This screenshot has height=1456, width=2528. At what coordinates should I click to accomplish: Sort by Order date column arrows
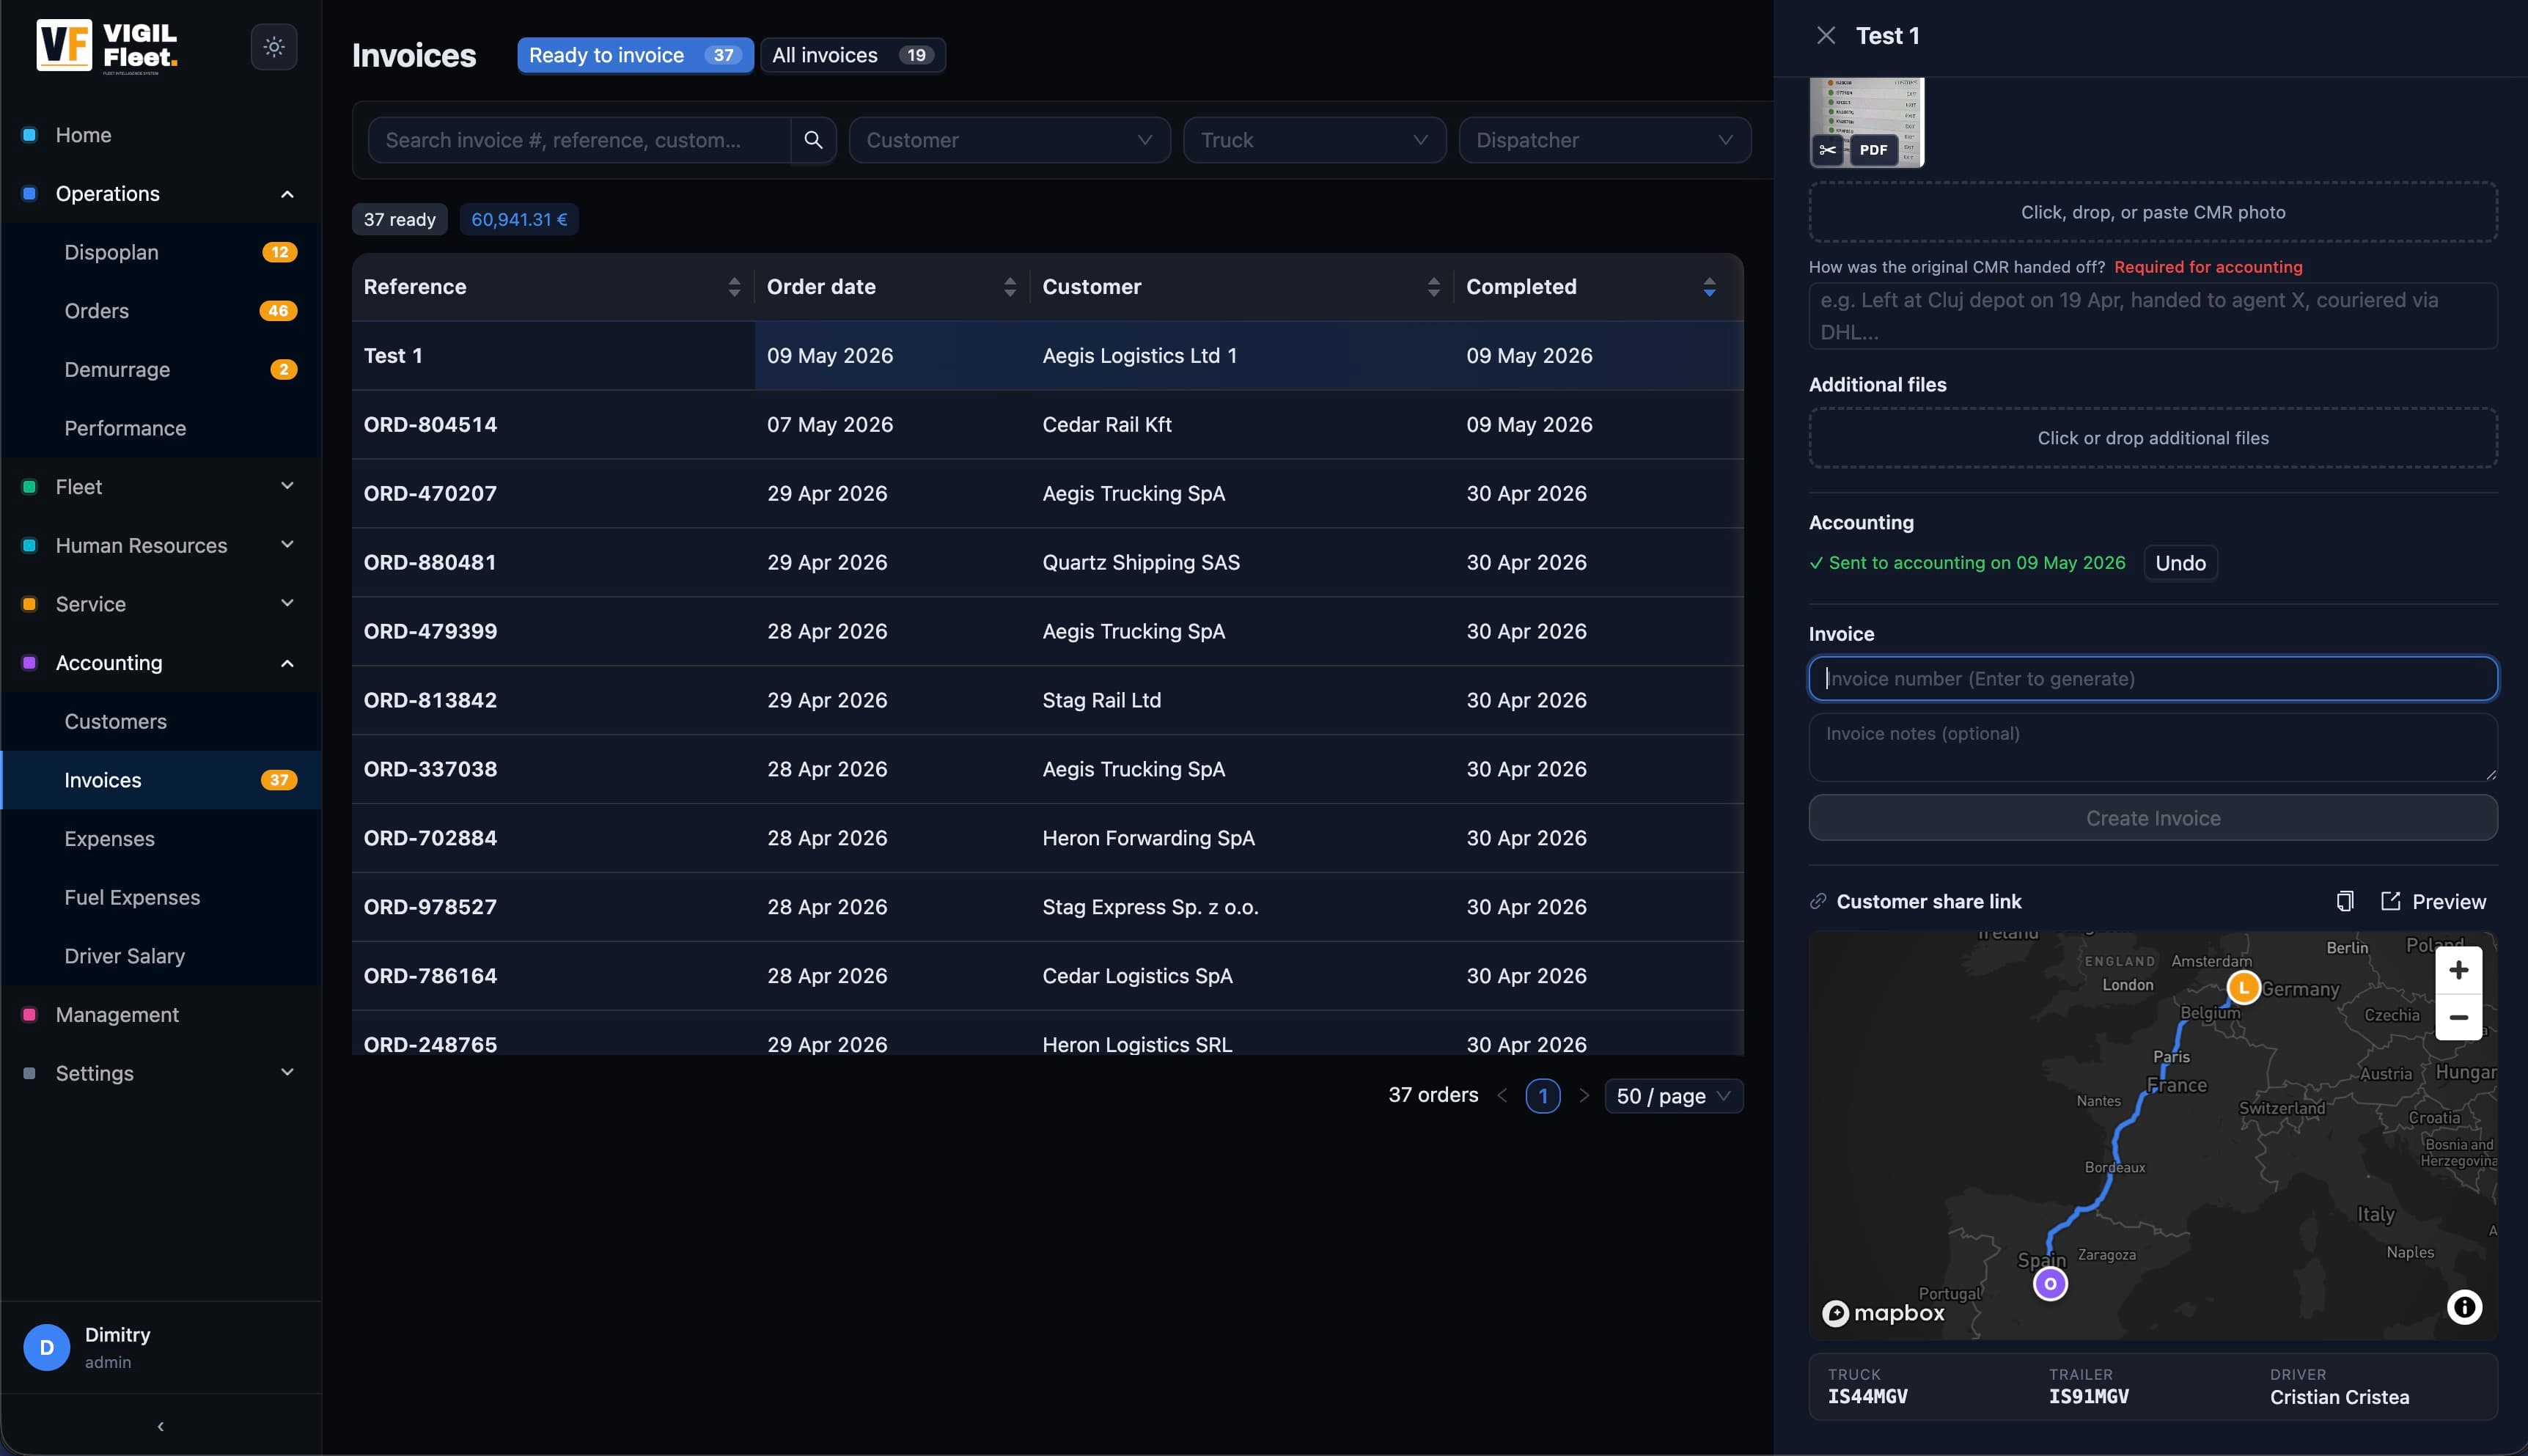click(x=1010, y=287)
